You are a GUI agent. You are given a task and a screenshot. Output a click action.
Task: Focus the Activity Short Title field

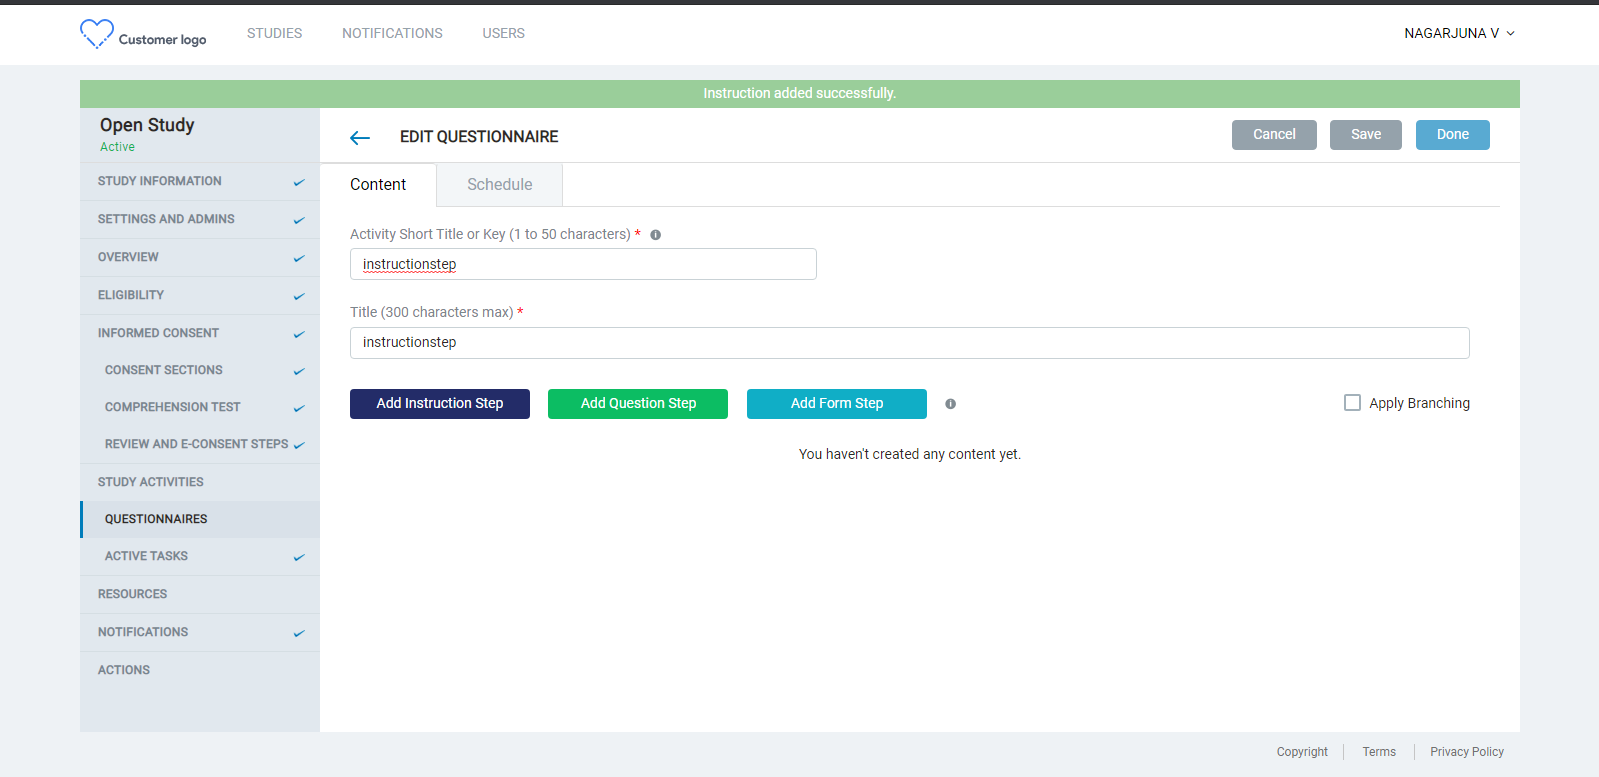583,264
